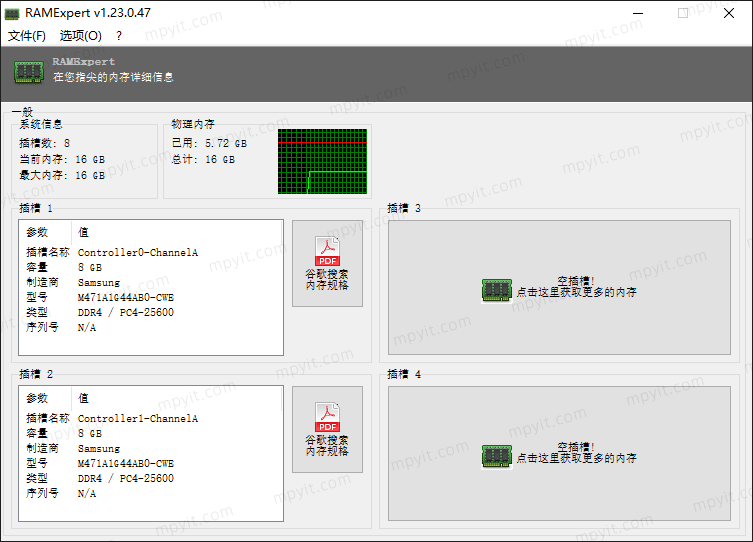Select slot 1 序列号 row
This screenshot has width=753, height=542.
click(151, 327)
